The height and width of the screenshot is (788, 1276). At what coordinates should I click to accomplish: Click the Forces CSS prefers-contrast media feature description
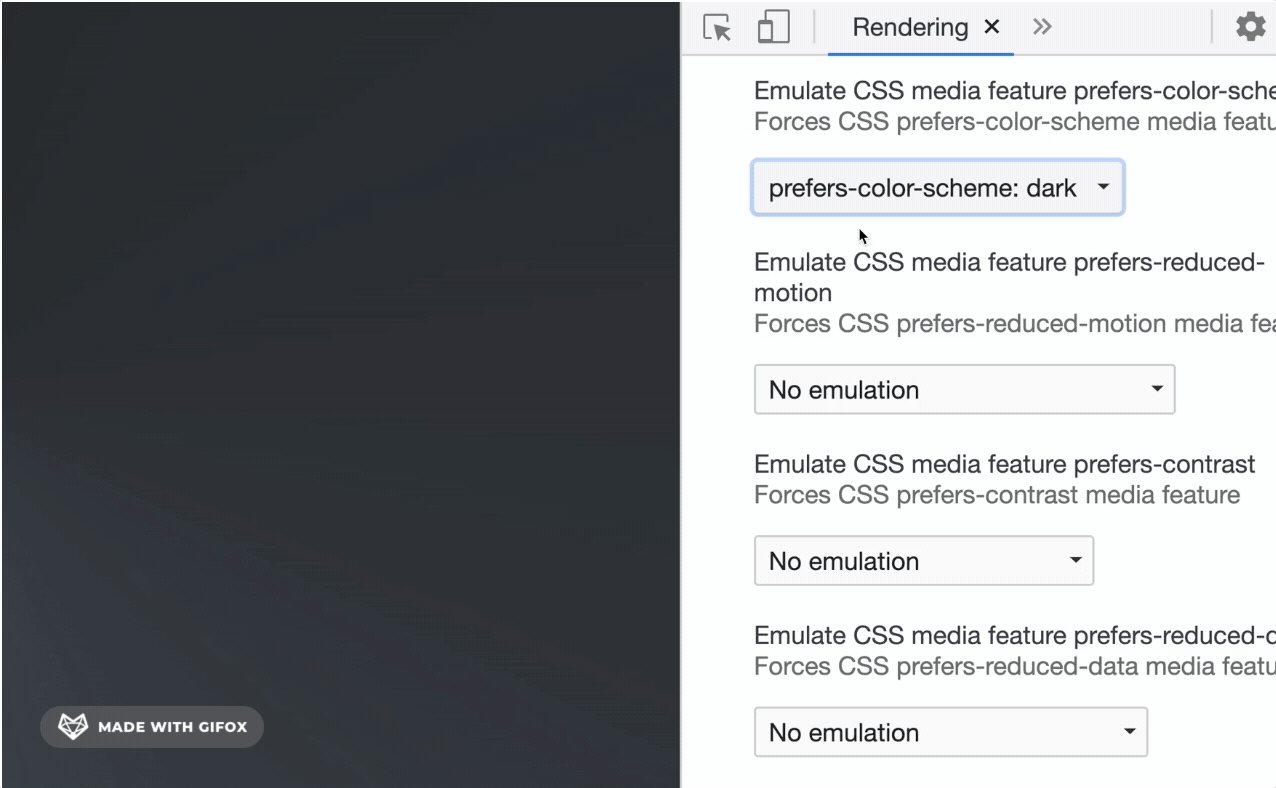click(x=996, y=495)
